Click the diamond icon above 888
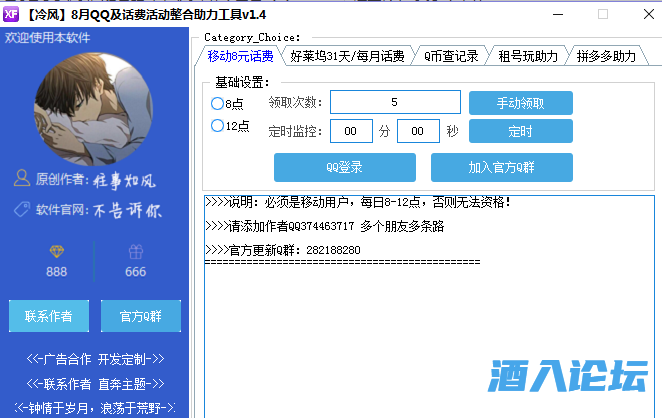This screenshot has height=418, width=662. [56, 251]
